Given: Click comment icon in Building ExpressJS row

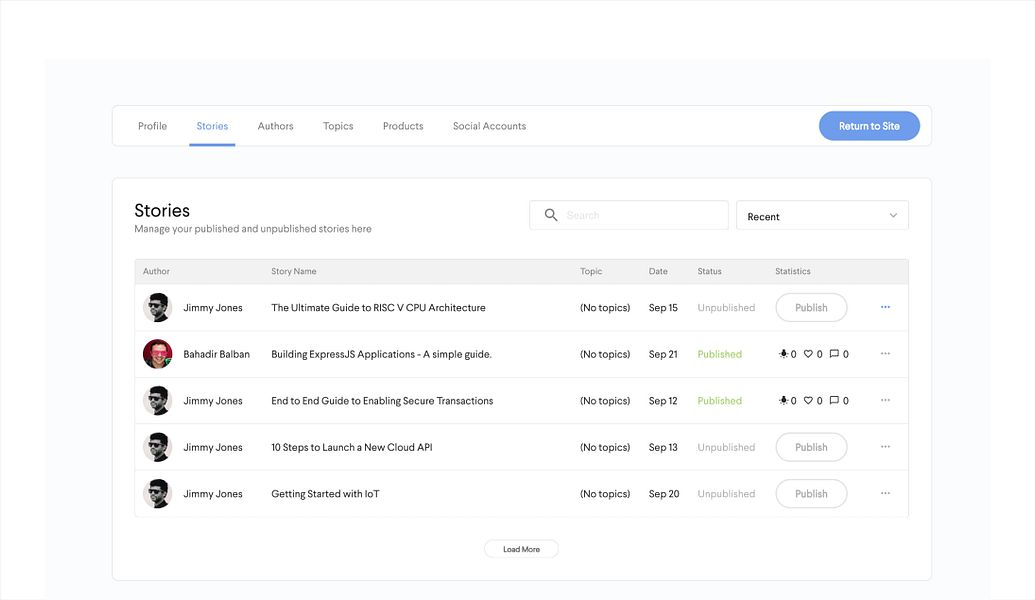Looking at the screenshot, I should pyautogui.click(x=834, y=354).
